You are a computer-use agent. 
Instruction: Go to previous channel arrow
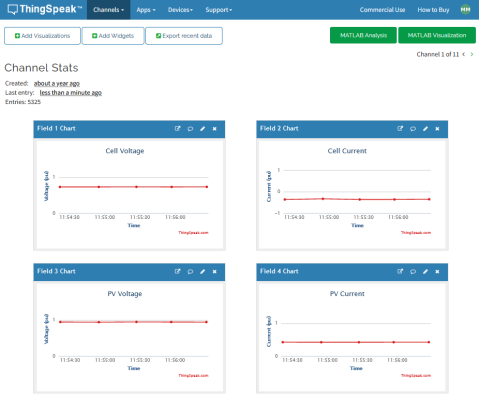pyautogui.click(x=464, y=54)
